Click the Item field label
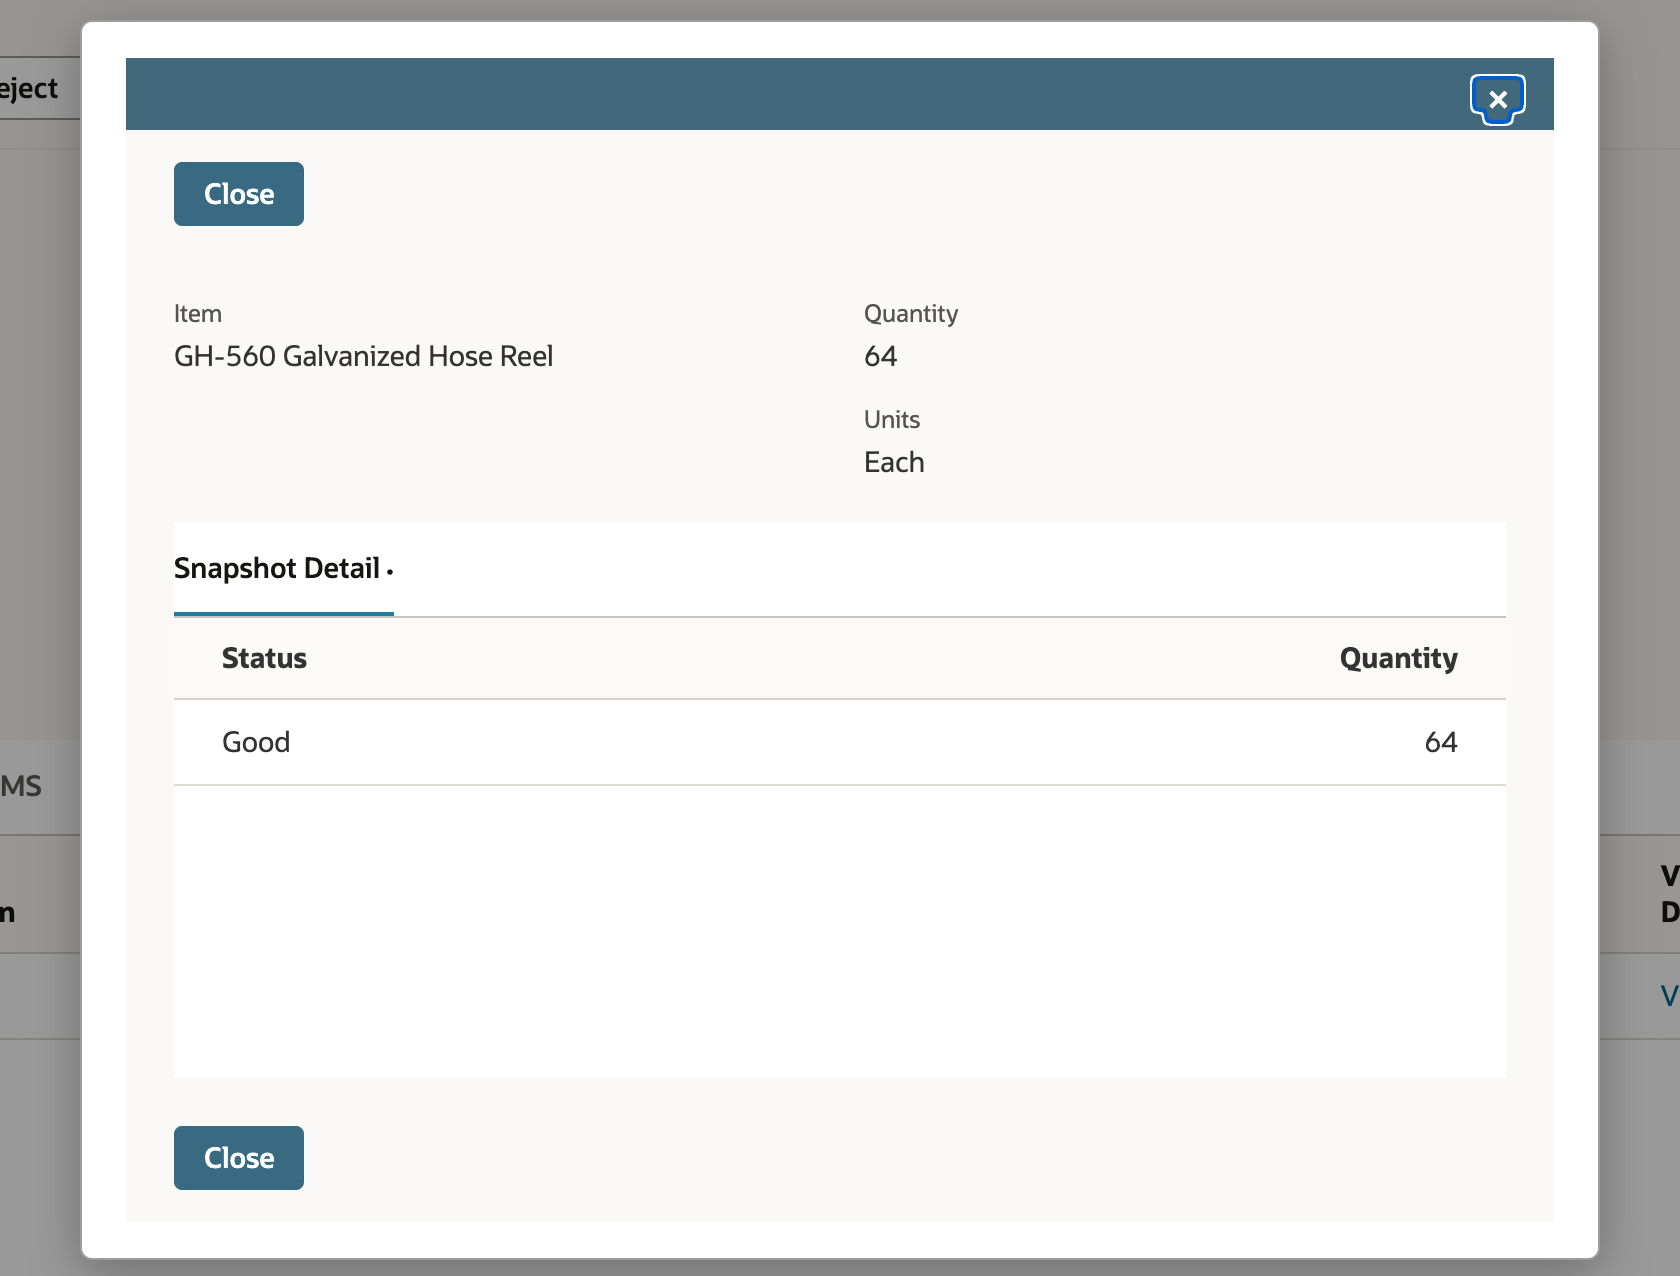1680x1276 pixels. 198,314
